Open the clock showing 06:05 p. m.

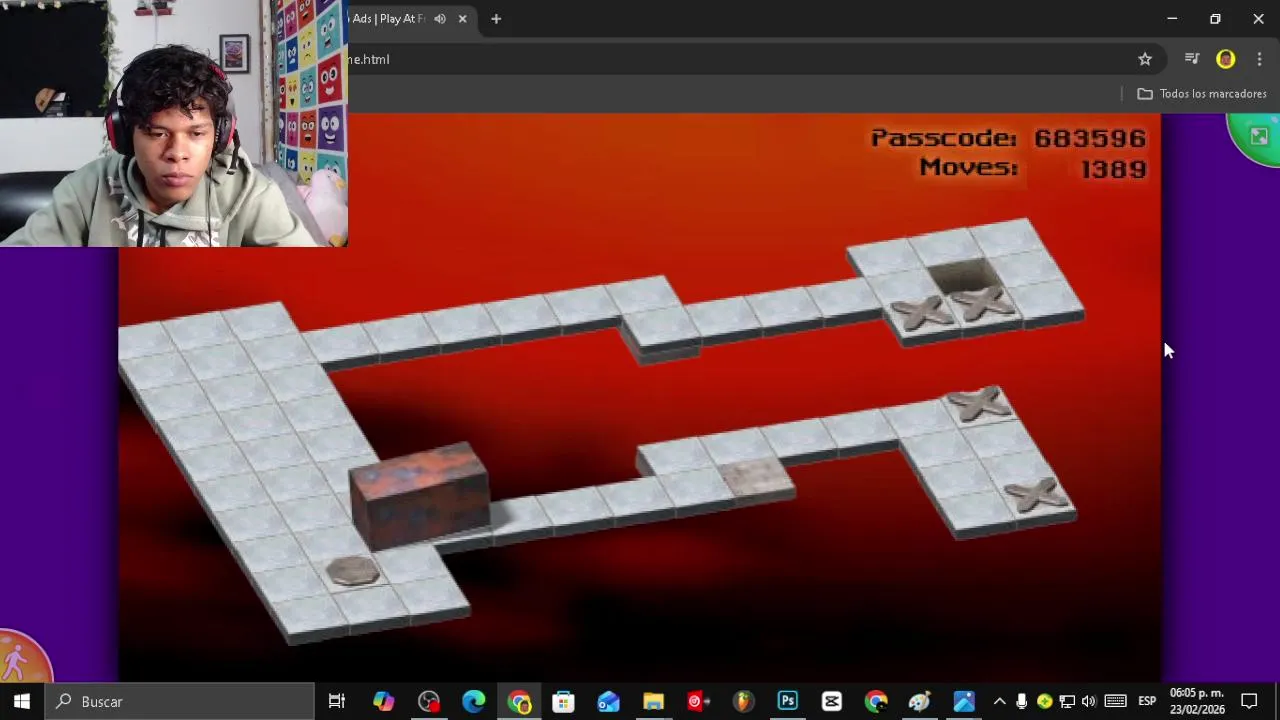[1197, 702]
